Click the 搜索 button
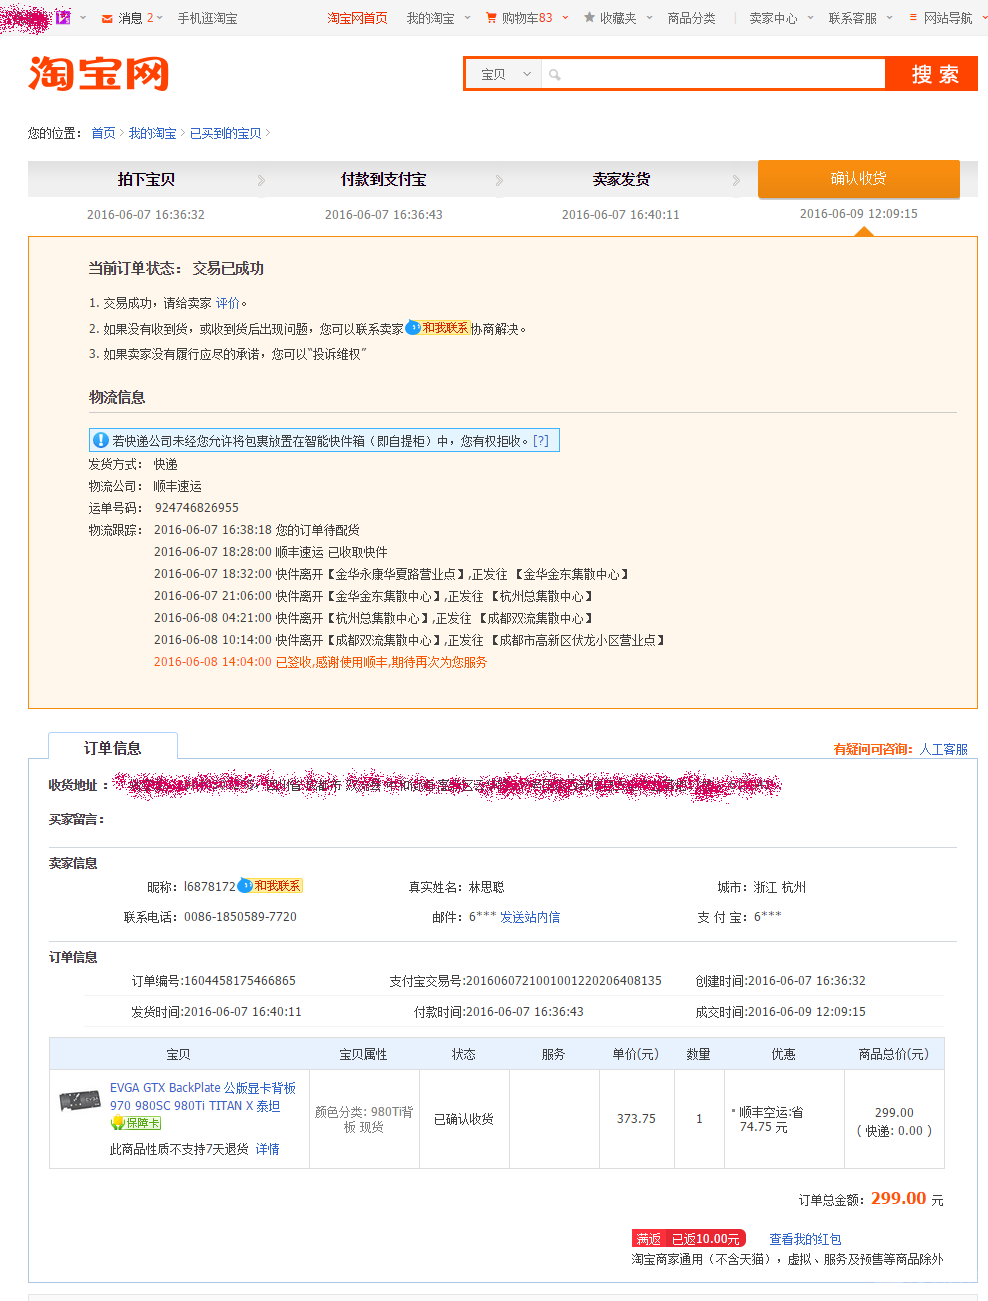Image resolution: width=988 pixels, height=1301 pixels. [x=934, y=74]
